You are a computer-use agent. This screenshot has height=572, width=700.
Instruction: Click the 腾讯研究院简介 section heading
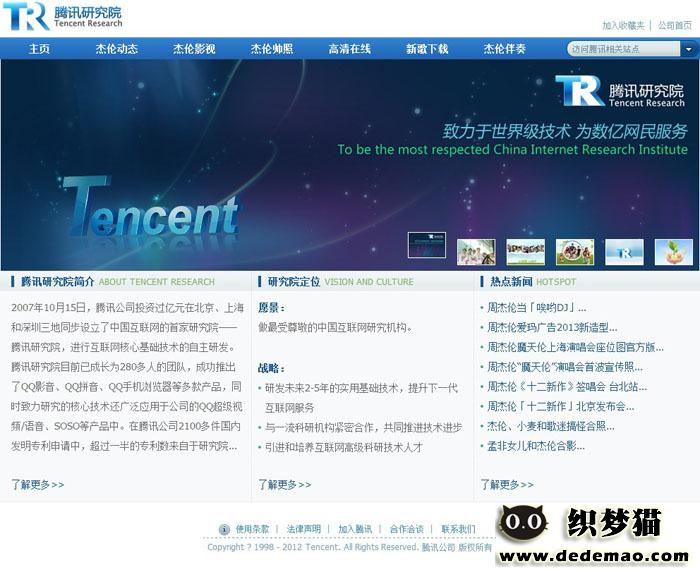(58, 282)
